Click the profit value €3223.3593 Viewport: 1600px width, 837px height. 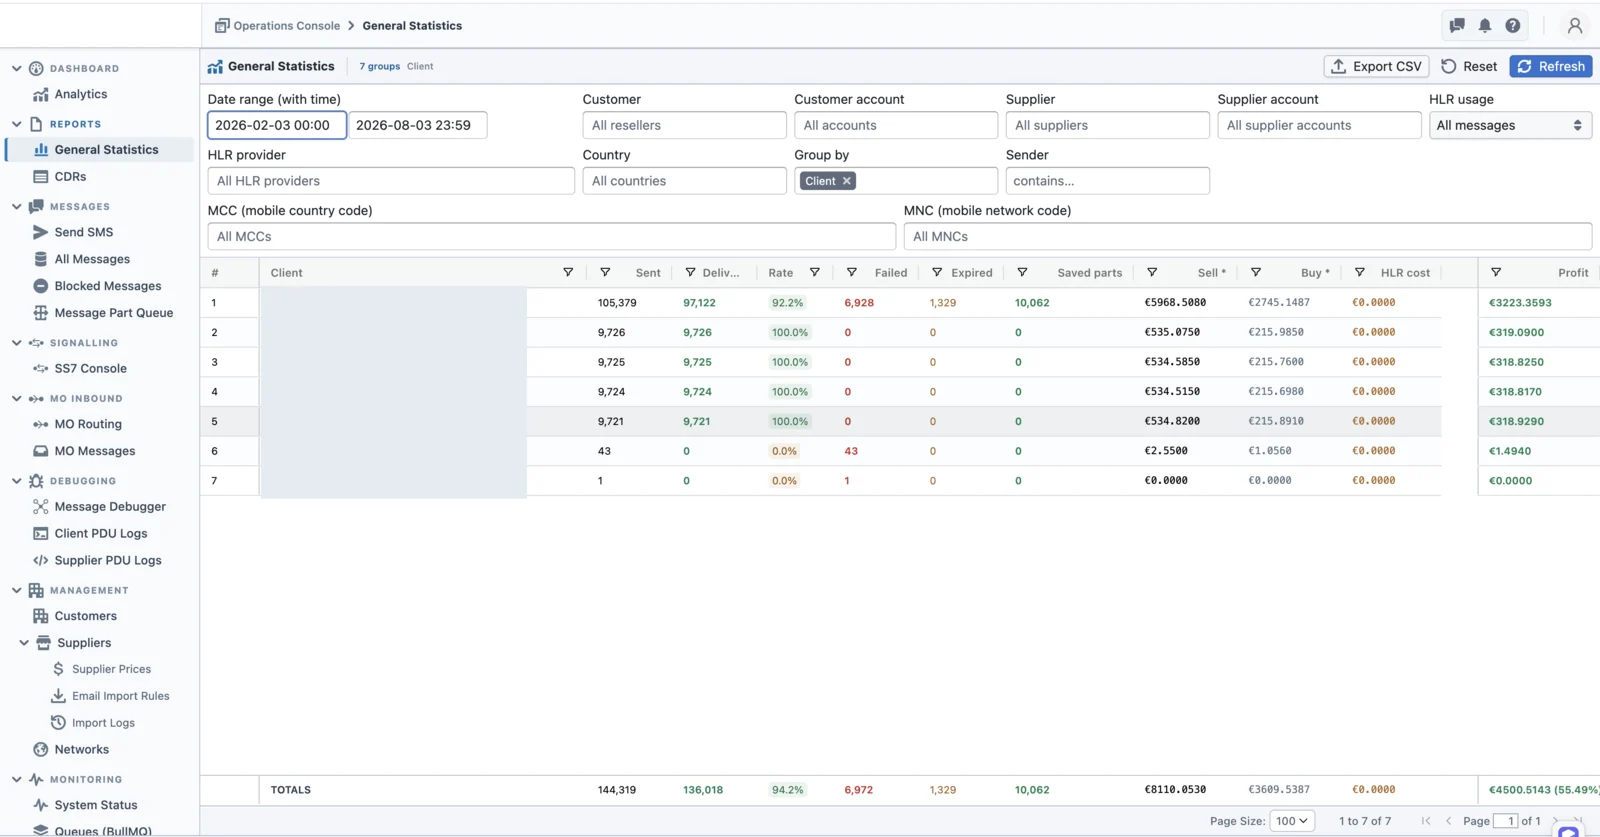(x=1520, y=303)
